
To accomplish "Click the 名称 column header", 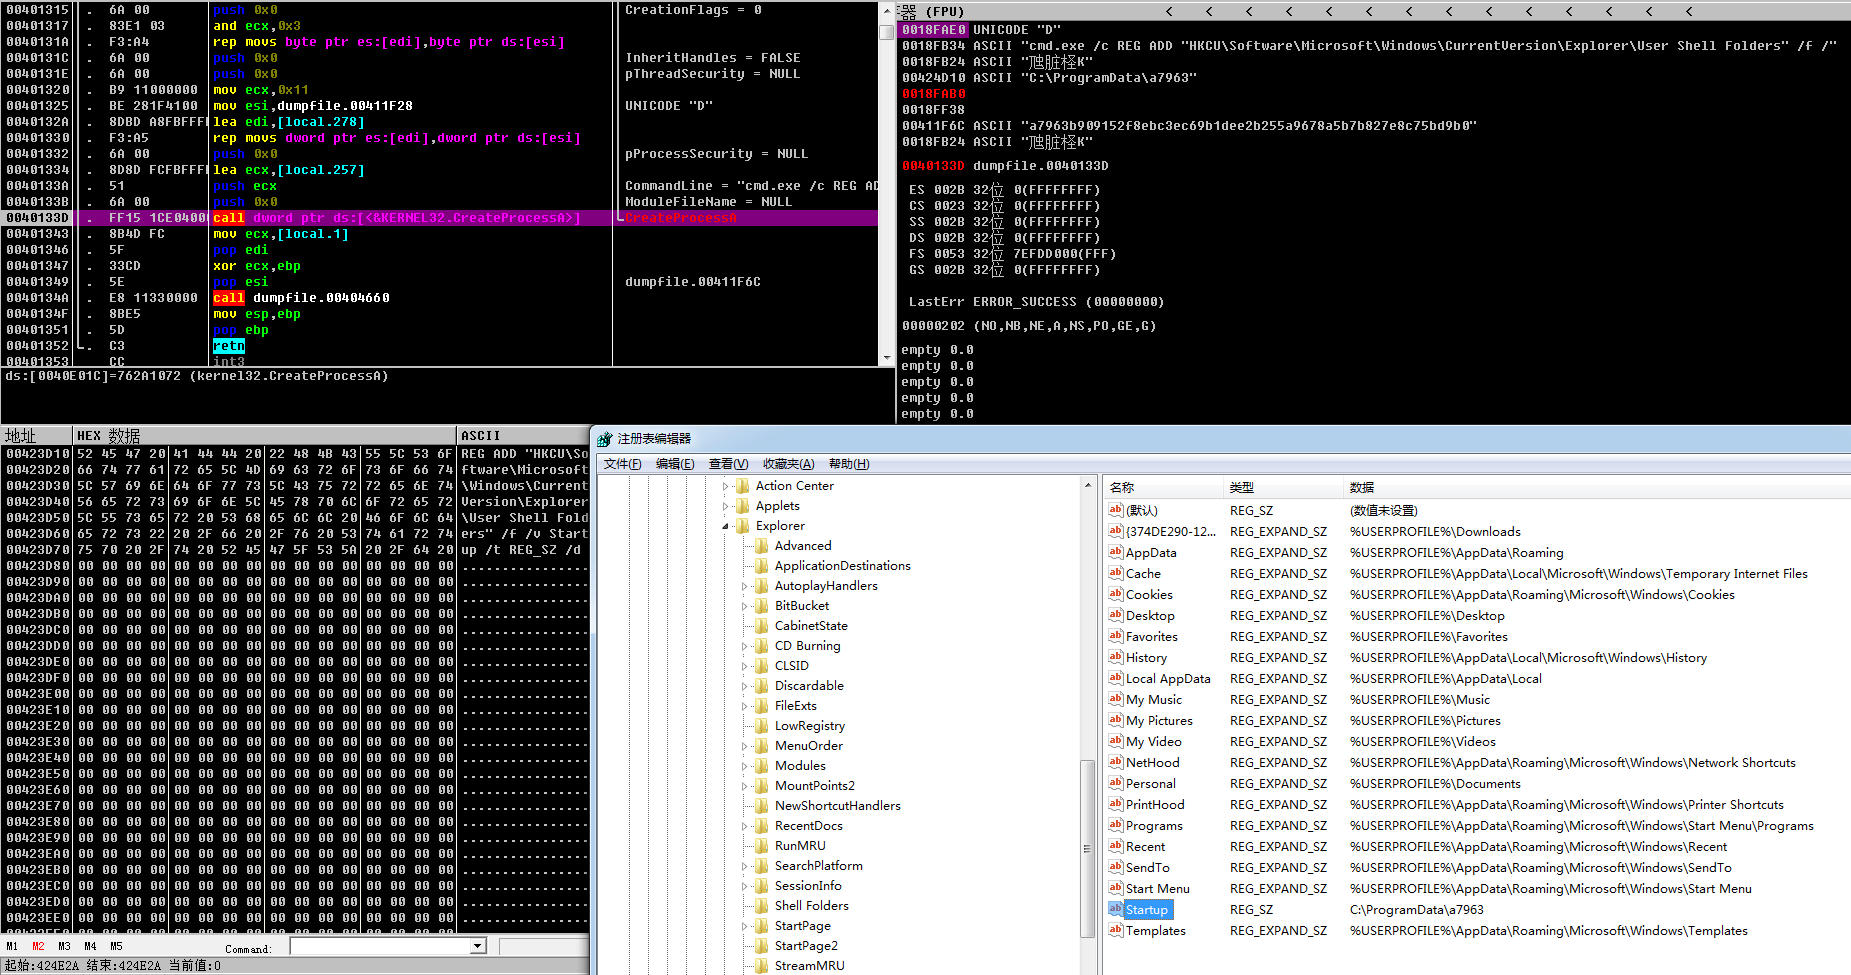I will tap(1163, 487).
